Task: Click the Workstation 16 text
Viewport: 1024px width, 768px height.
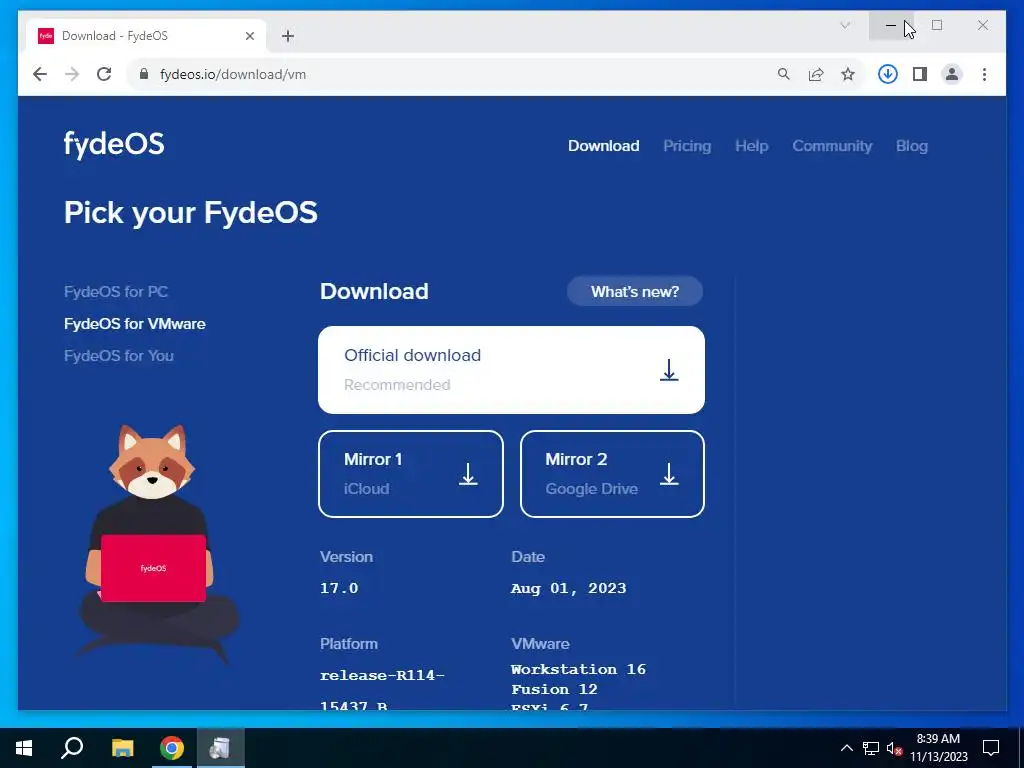Action: [x=579, y=669]
